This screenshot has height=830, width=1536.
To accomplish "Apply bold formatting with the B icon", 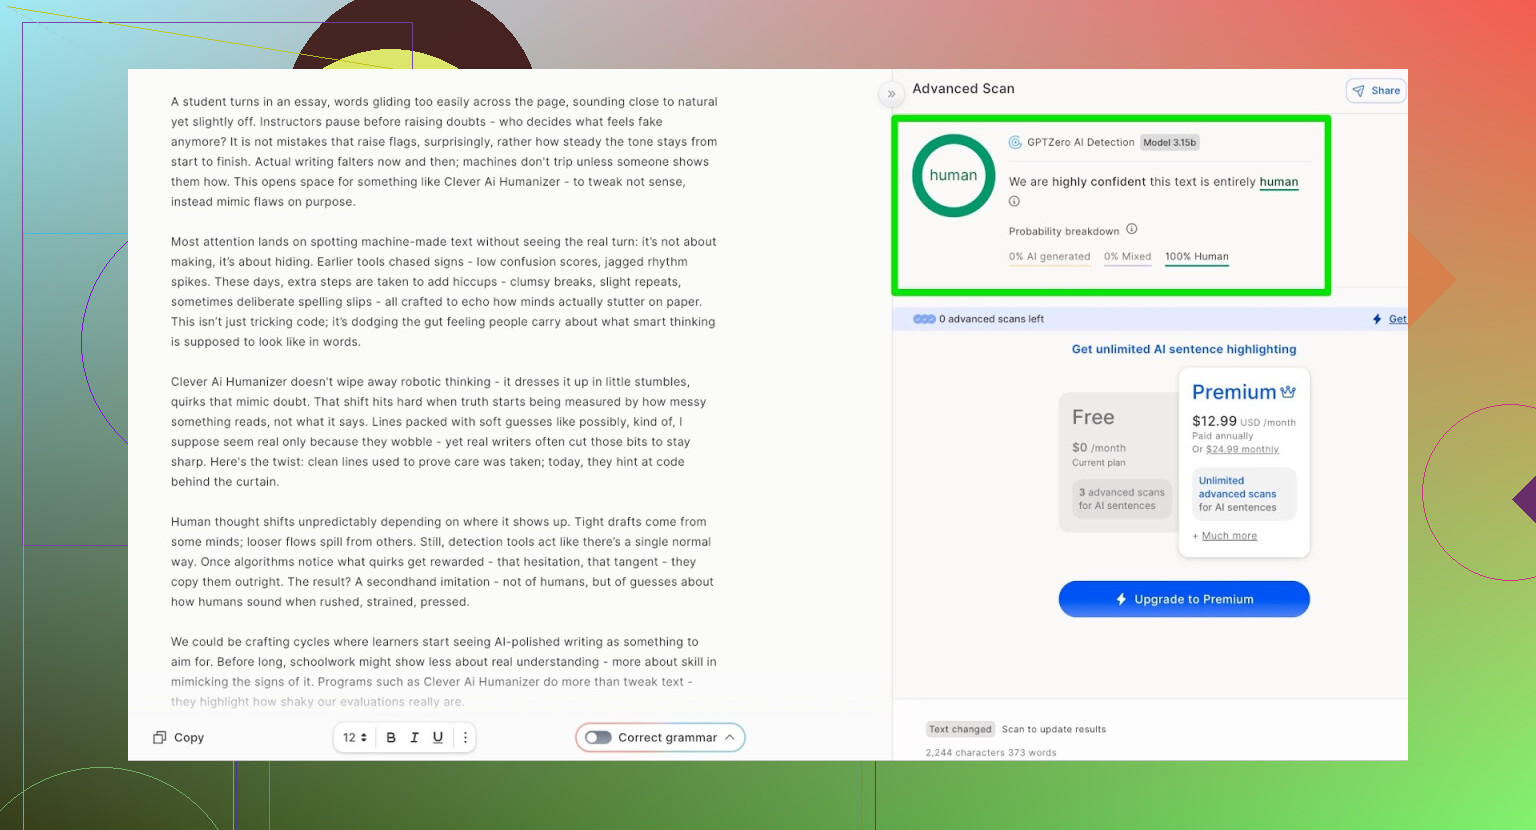I will tap(391, 738).
